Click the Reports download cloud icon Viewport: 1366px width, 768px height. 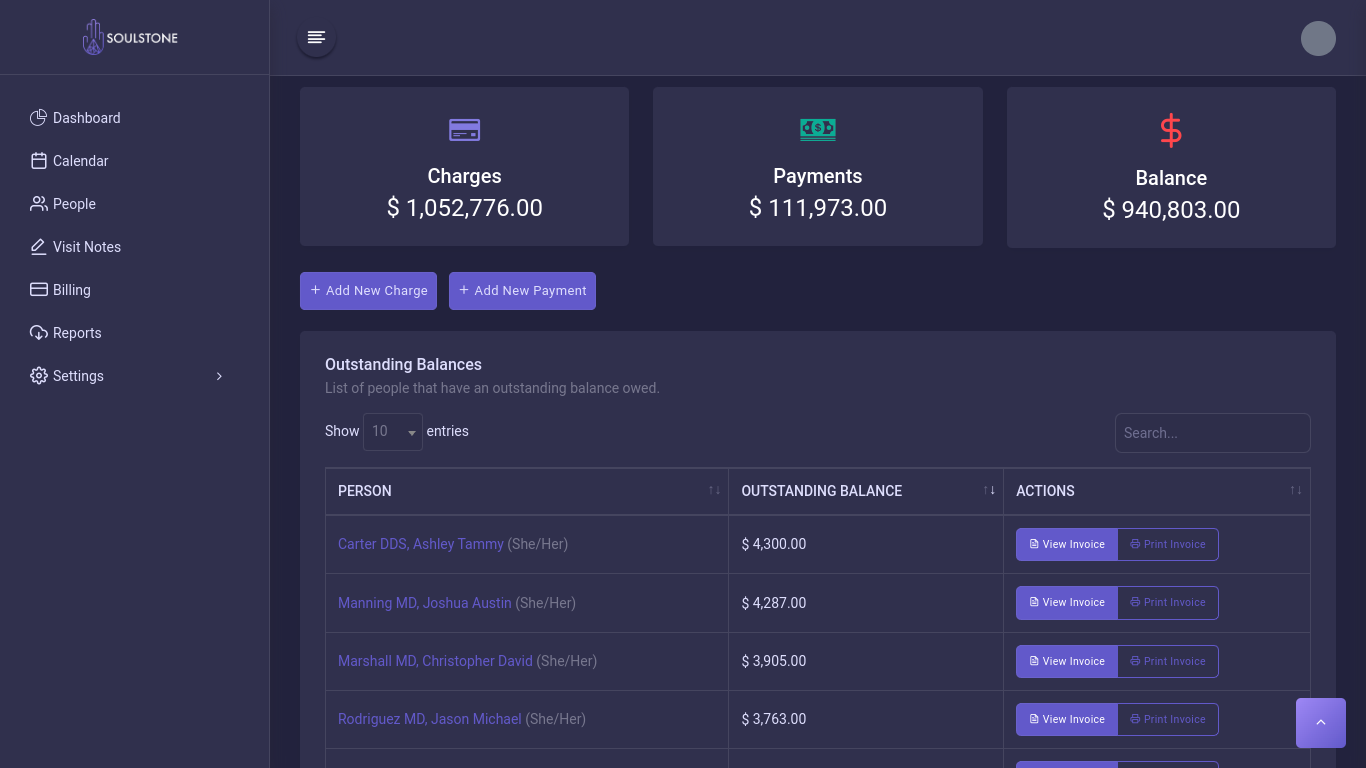[39, 333]
